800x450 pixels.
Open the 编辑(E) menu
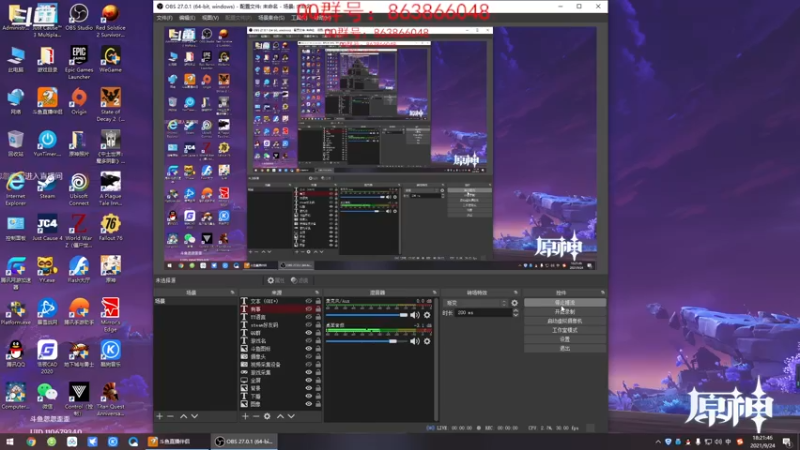pos(187,18)
